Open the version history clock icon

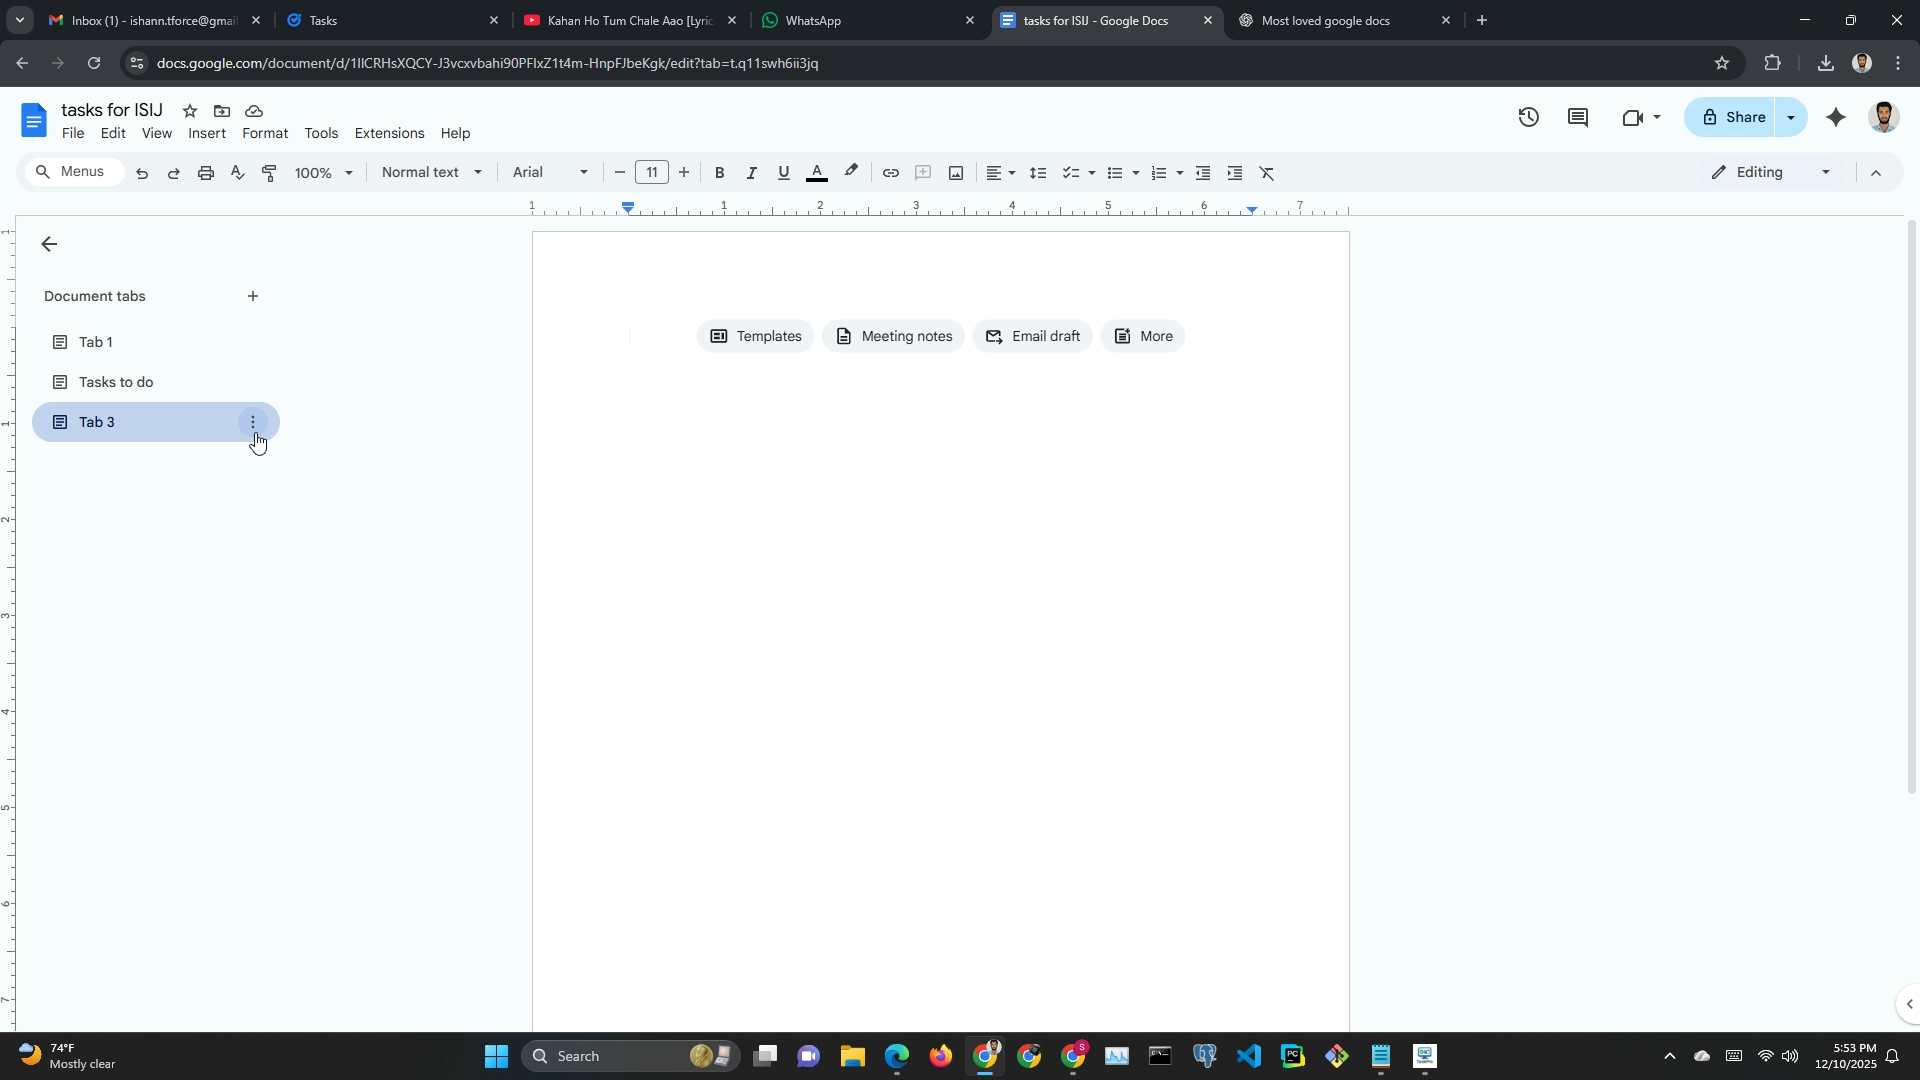tap(1528, 117)
